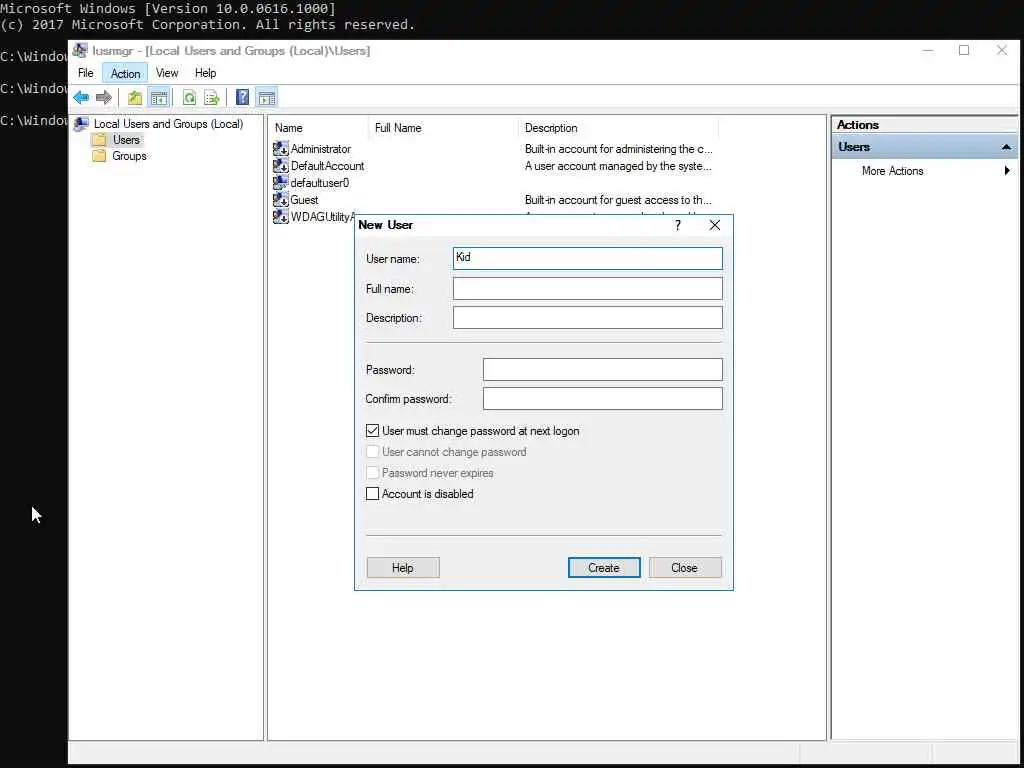Click the Help button in New User dialog
The height and width of the screenshot is (768, 1024).
pyautogui.click(x=403, y=568)
